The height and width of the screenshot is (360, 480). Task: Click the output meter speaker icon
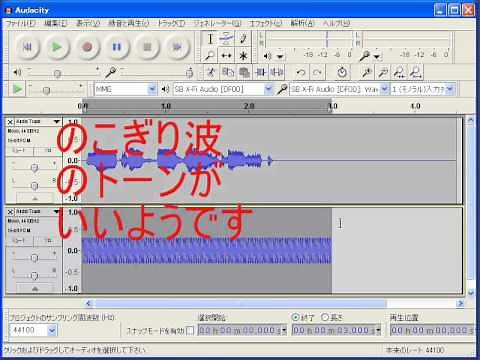pos(268,56)
